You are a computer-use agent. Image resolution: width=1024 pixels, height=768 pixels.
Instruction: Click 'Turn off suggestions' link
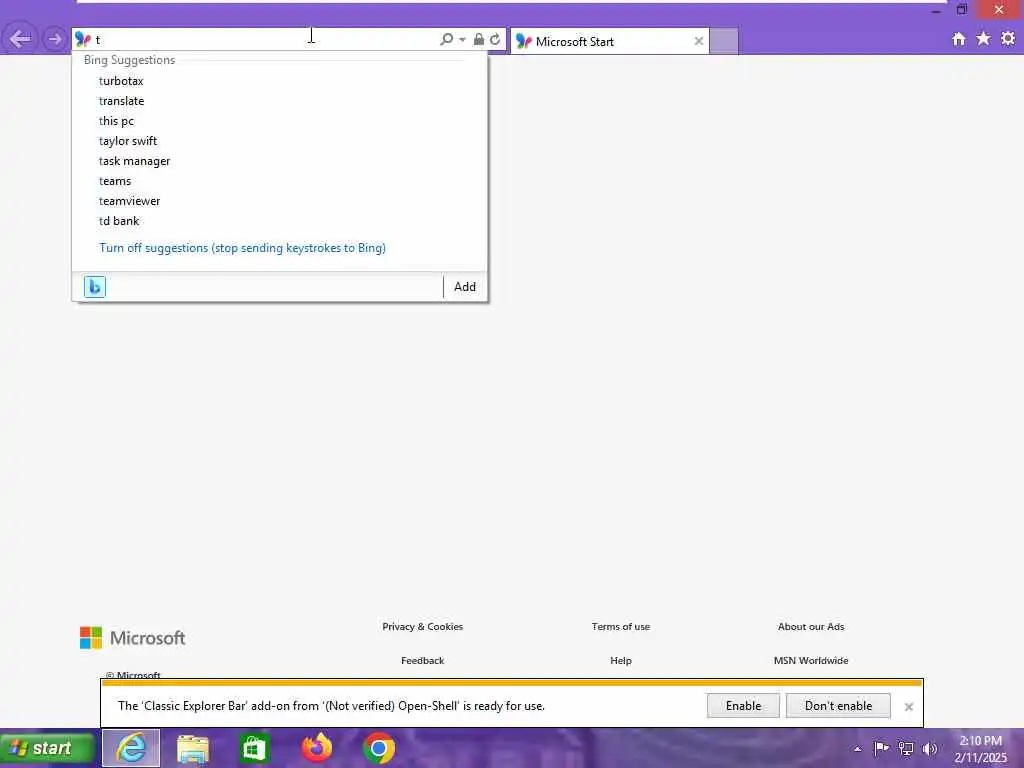(242, 248)
